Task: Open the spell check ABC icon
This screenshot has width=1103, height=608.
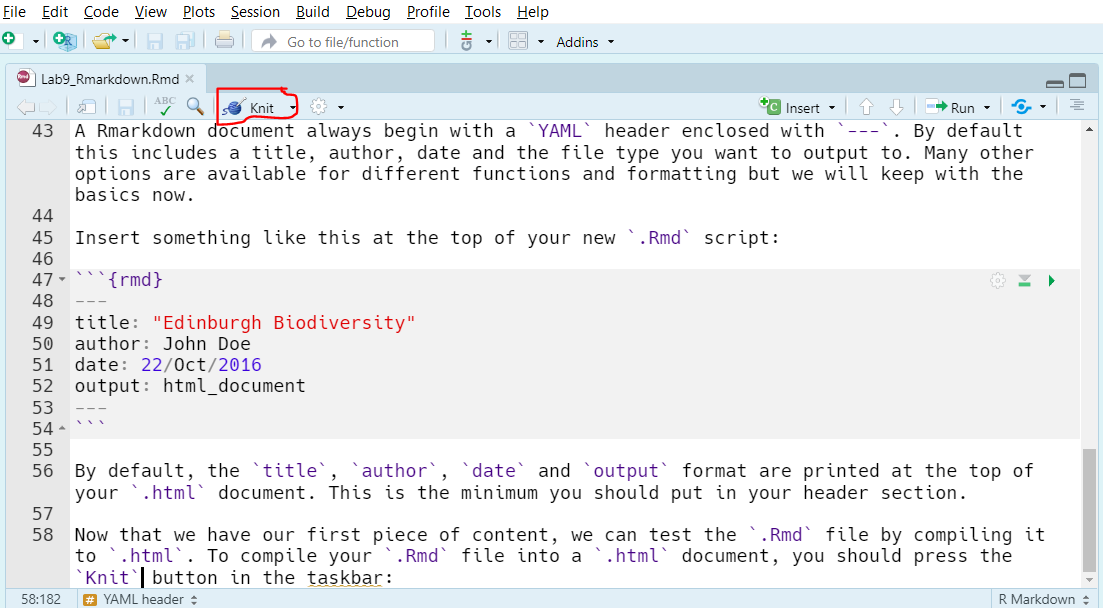Action: (165, 106)
